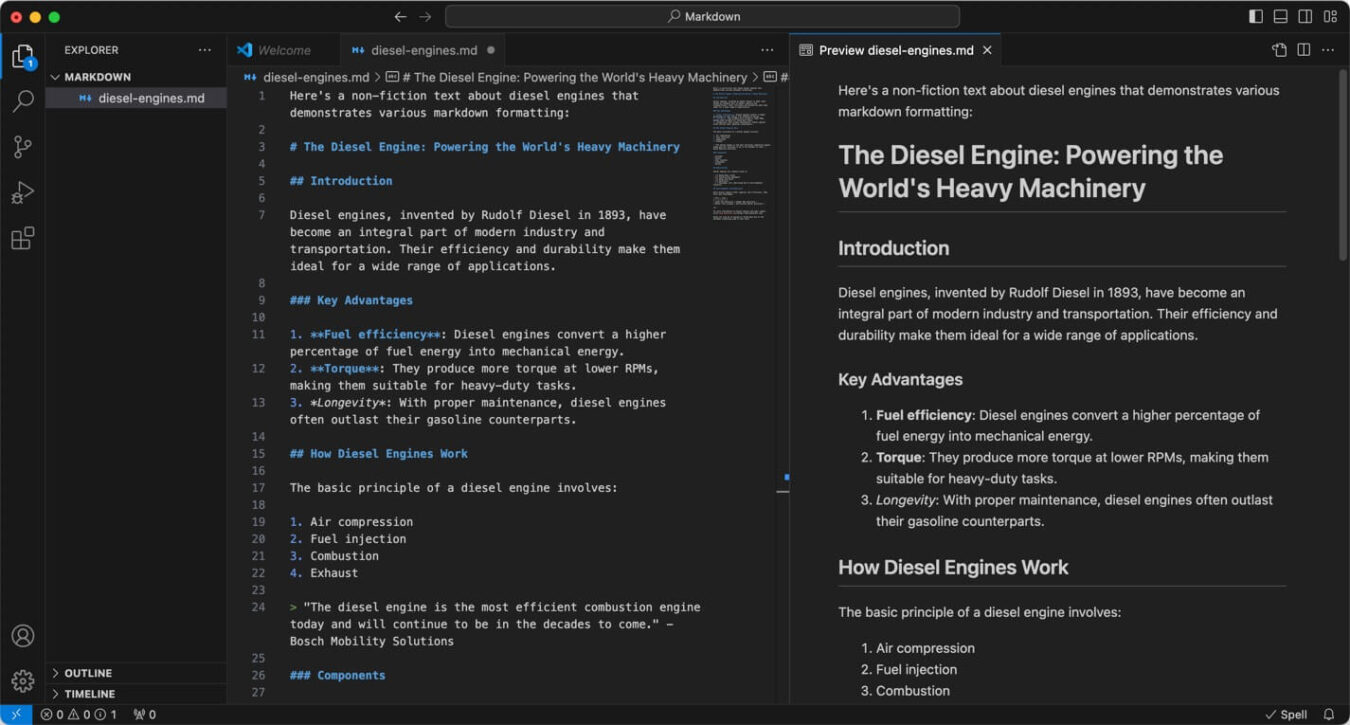The width and height of the screenshot is (1350, 725).
Task: Switch to the Welcome tab
Action: click(x=283, y=49)
